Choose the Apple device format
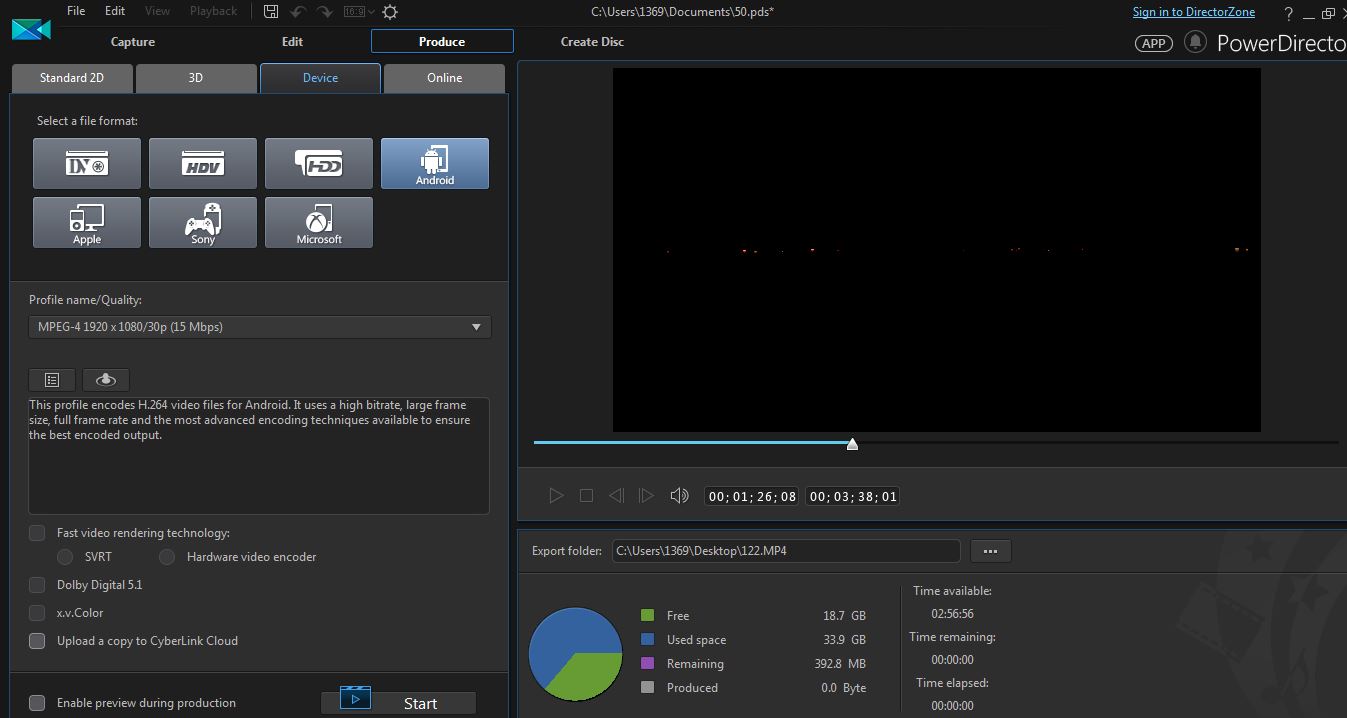Screen dimensions: 1347x718 [87, 222]
